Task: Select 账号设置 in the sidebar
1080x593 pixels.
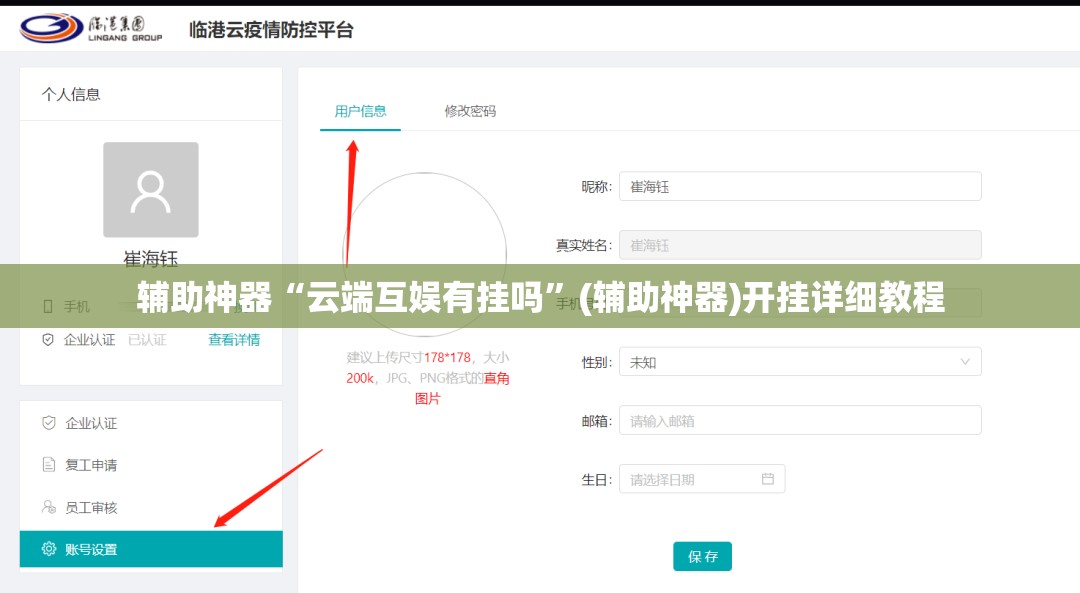Action: 151,549
